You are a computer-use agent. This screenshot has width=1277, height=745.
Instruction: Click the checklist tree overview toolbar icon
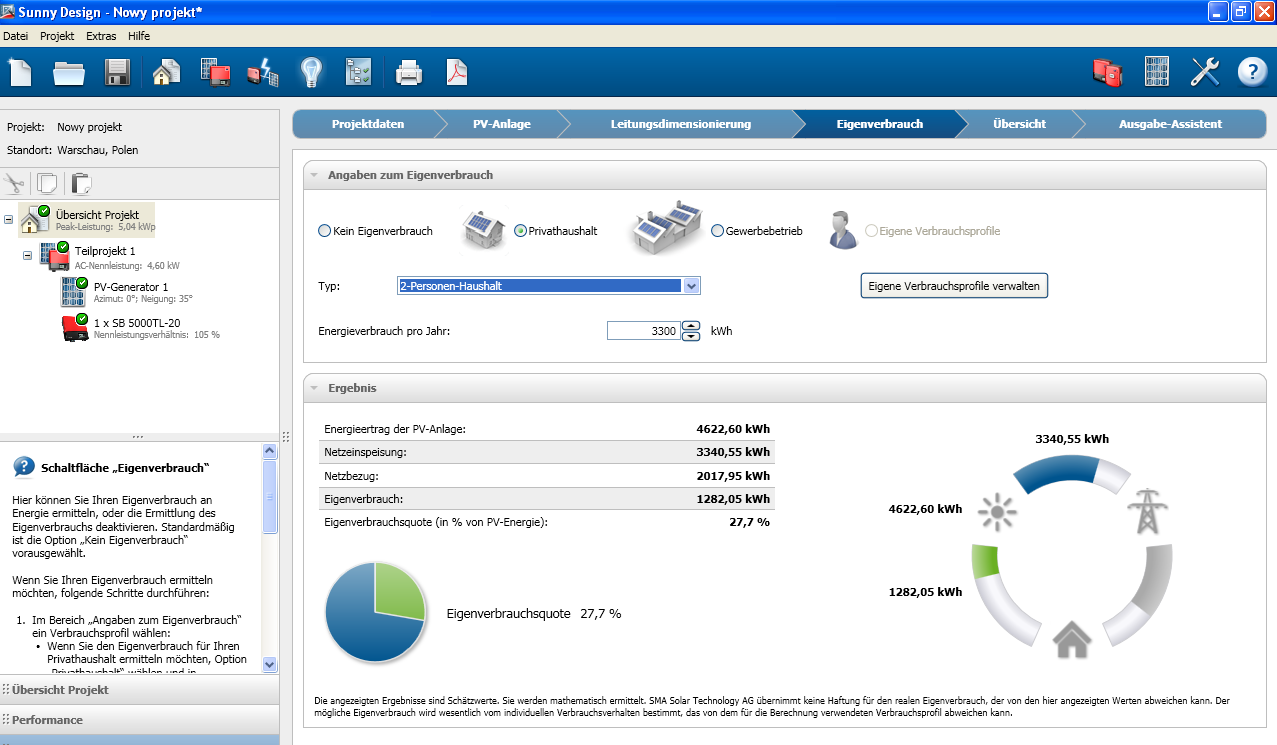click(358, 72)
